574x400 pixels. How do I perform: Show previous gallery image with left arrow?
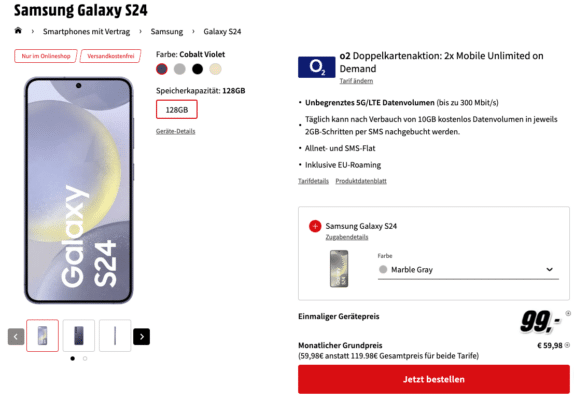tap(16, 337)
